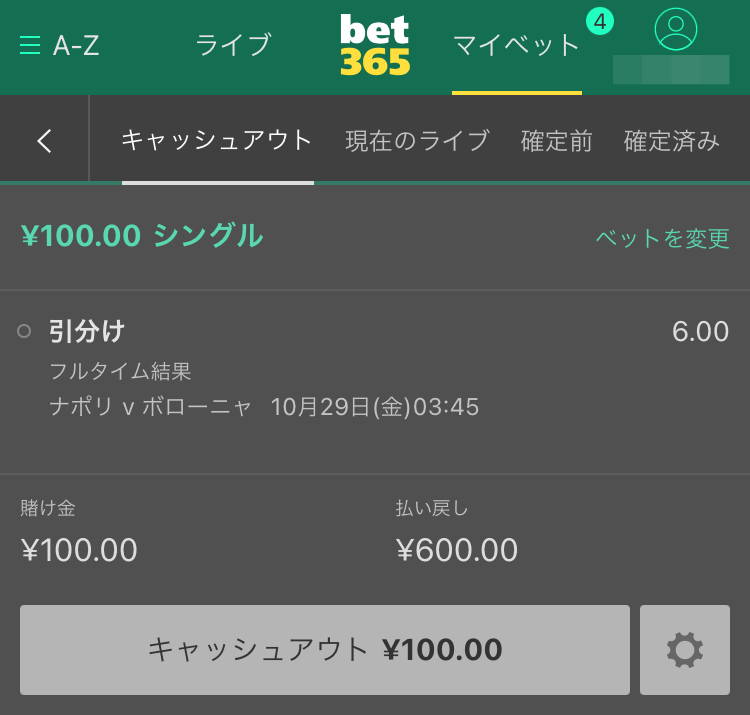Click the open-bet count badge 4

pos(600,22)
